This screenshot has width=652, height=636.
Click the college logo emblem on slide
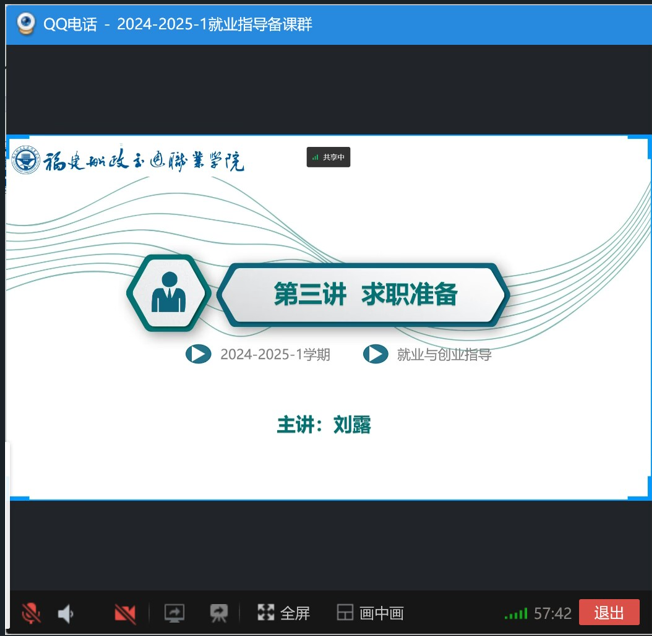point(26,160)
